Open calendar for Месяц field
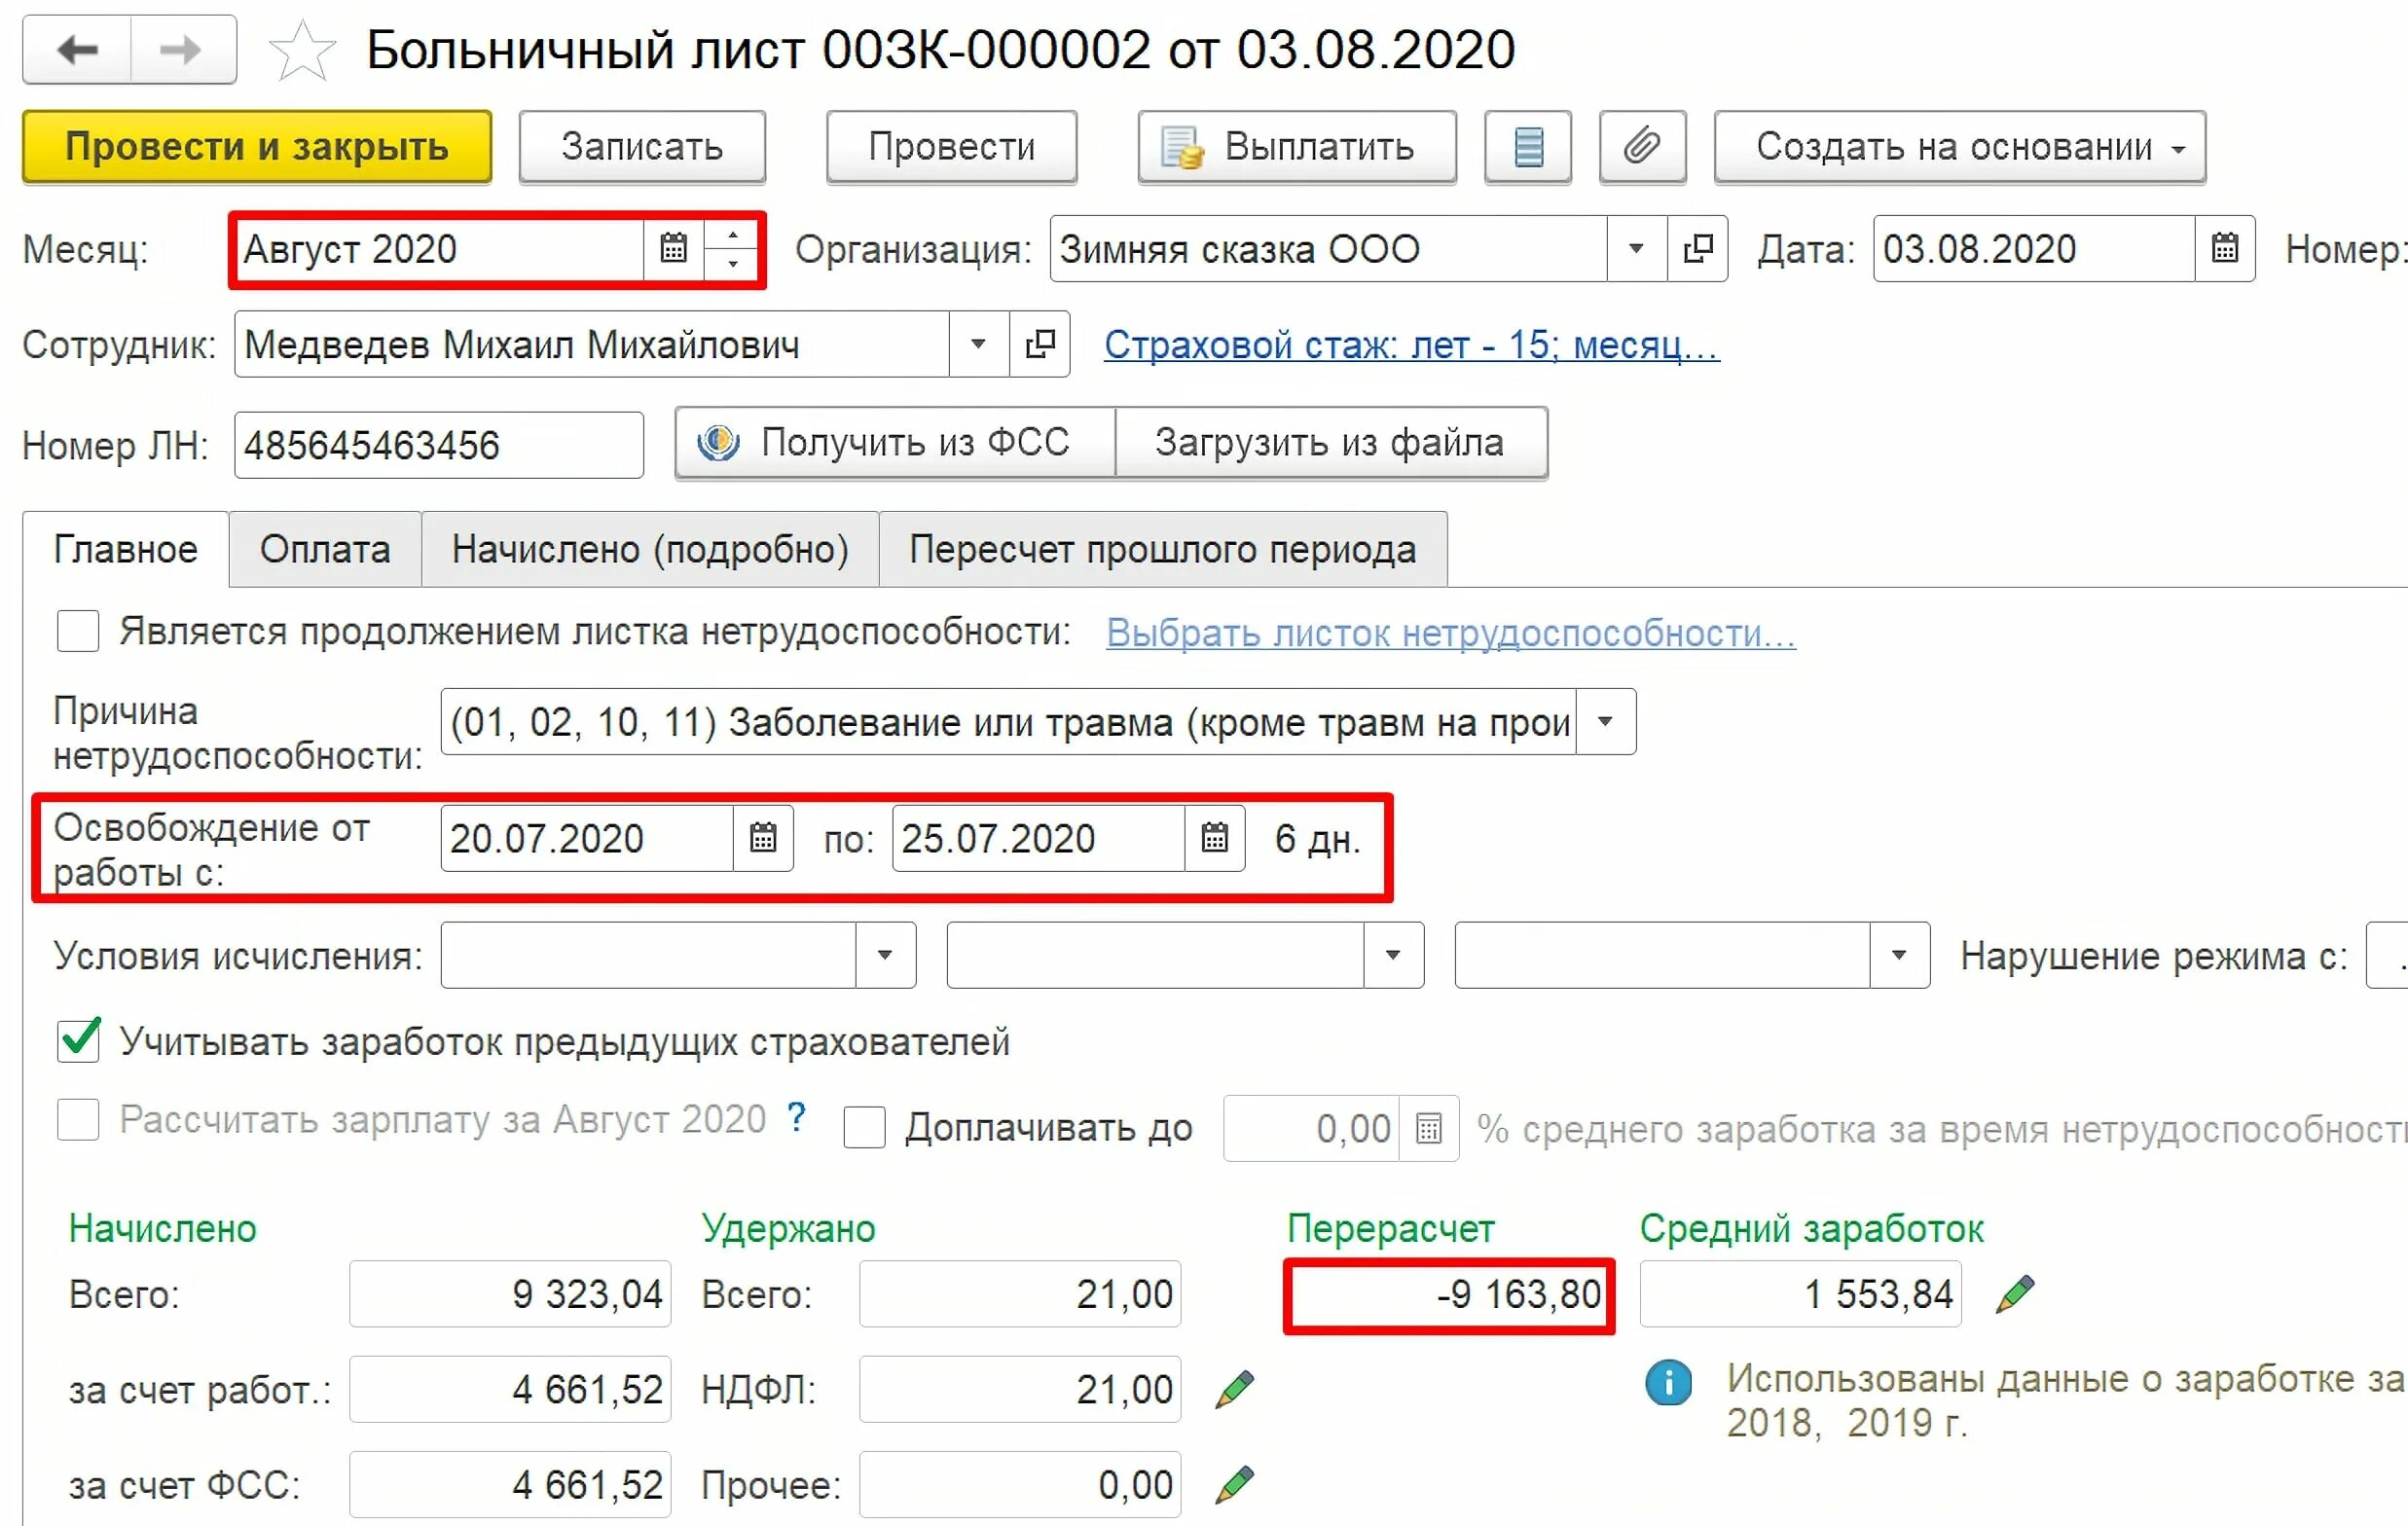Image resolution: width=2408 pixels, height=1526 pixels. (x=674, y=248)
